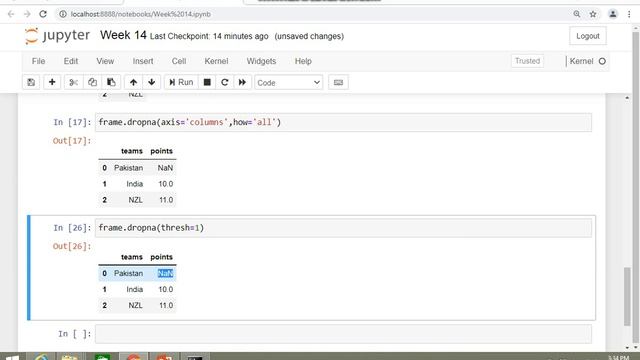Select highlighted NaN value in Out[26]
Screen dimensions: 640x360
165,273
